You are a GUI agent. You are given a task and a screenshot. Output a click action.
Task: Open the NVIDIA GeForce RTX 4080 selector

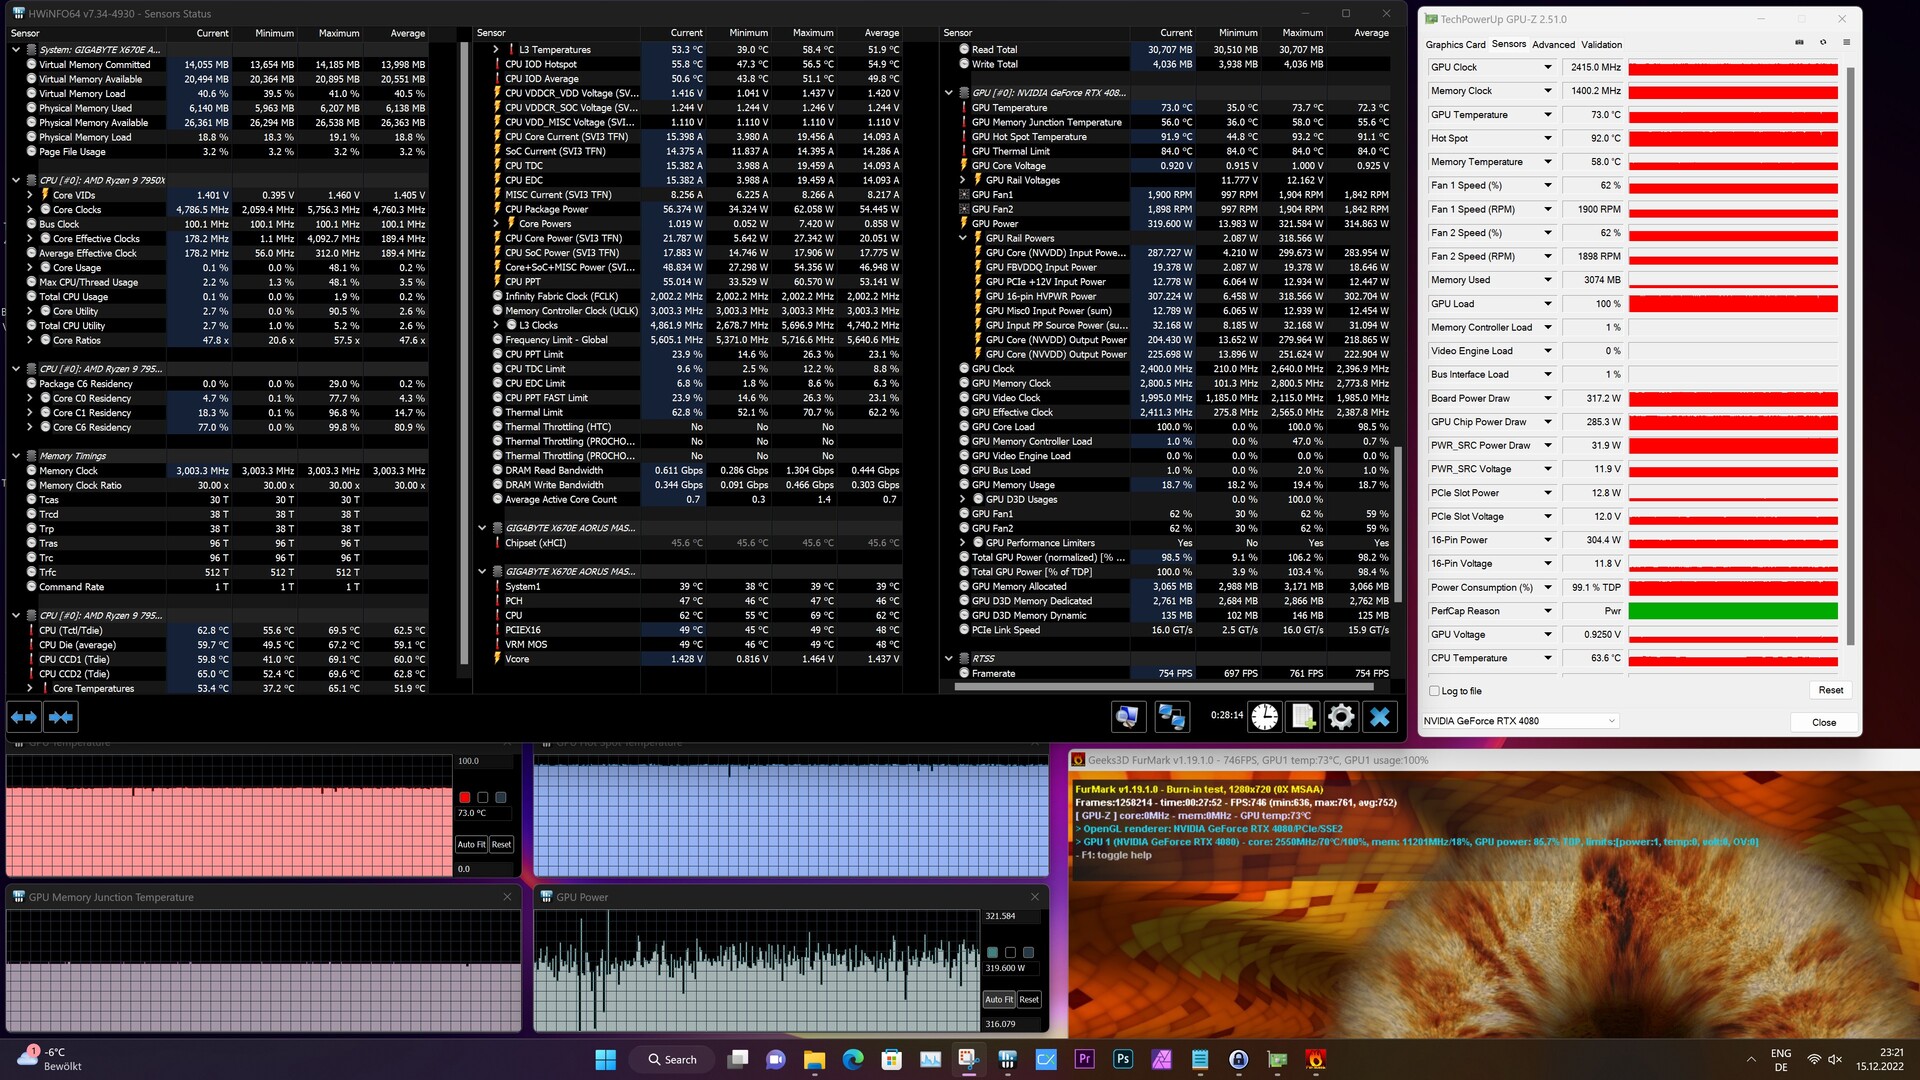tap(1519, 721)
